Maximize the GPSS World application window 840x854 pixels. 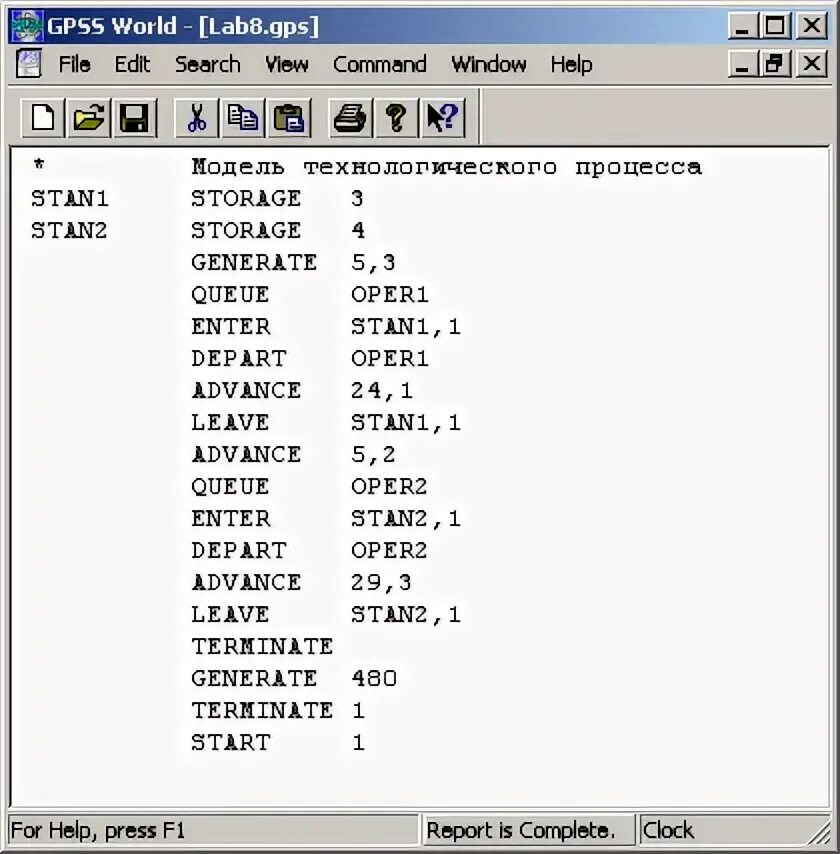point(775,25)
